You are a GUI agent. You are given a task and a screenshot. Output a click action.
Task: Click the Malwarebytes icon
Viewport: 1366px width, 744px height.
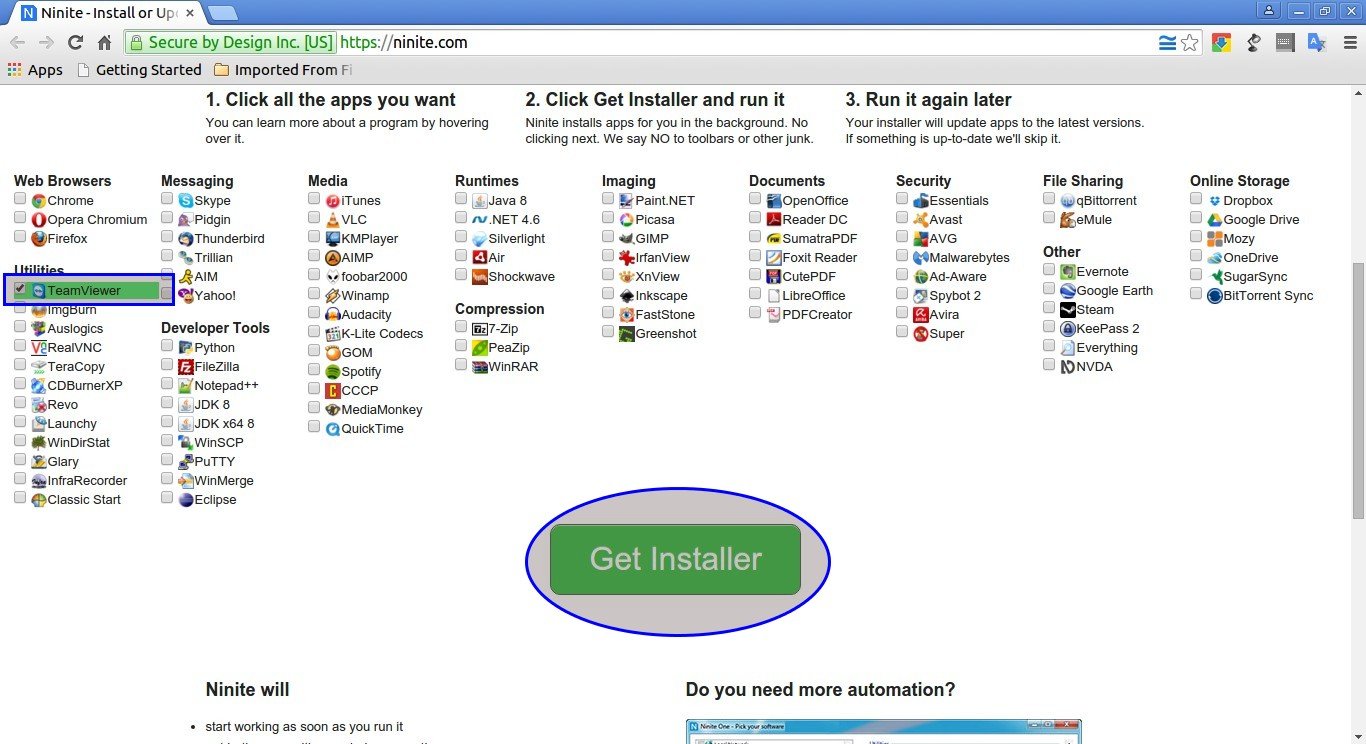(921, 258)
